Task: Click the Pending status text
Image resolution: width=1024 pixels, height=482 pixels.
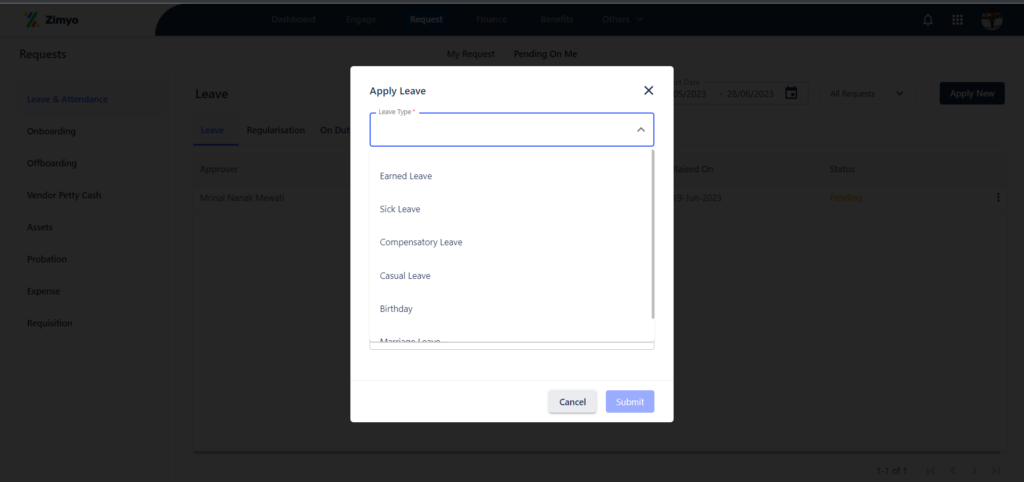Action: (845, 198)
